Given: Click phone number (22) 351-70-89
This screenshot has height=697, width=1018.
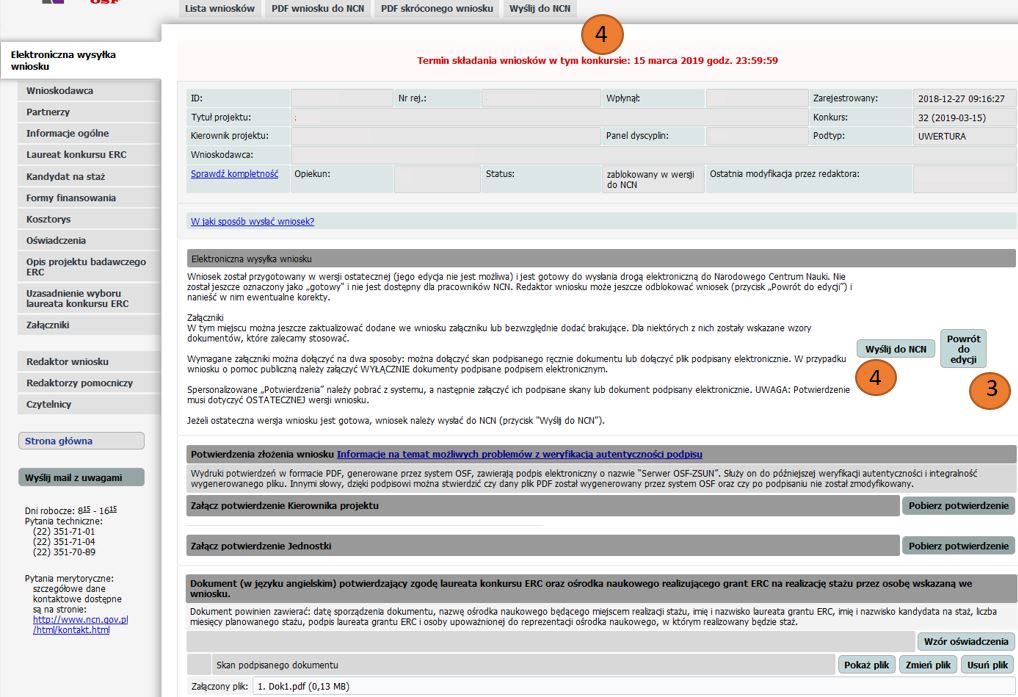Looking at the screenshot, I should point(64,552).
